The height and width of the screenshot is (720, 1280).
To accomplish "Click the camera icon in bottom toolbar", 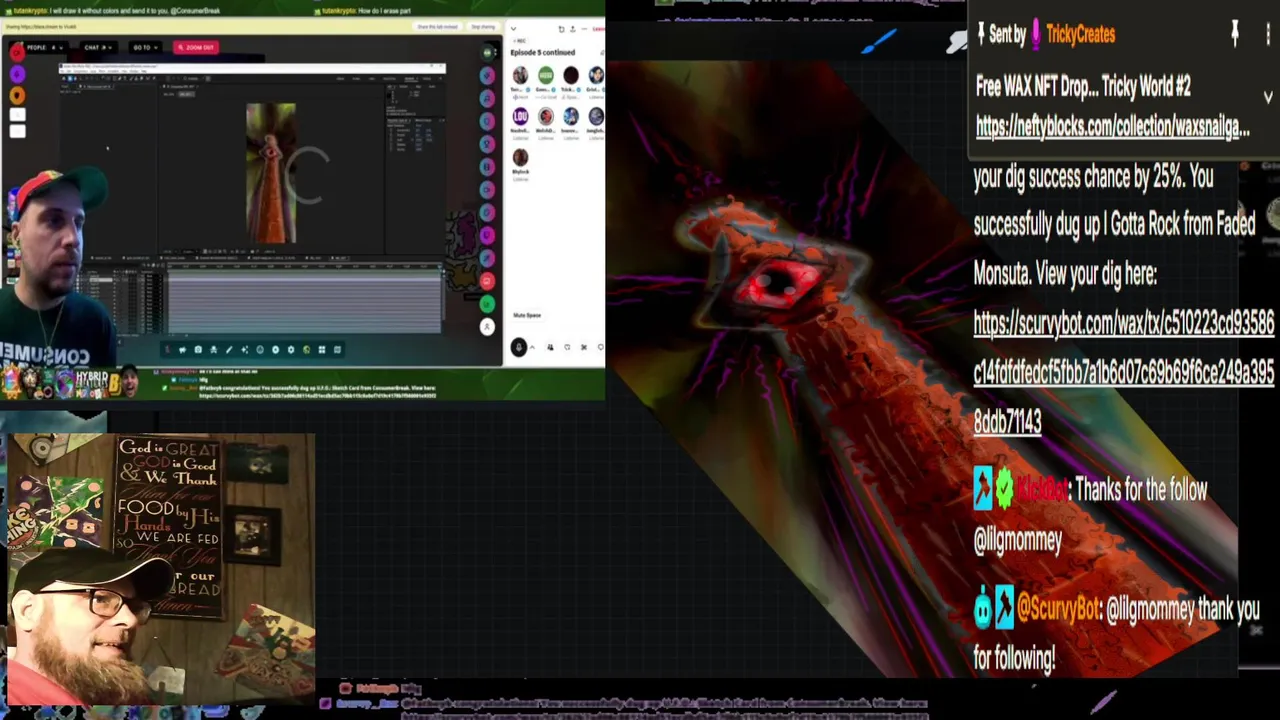I will 198,350.
